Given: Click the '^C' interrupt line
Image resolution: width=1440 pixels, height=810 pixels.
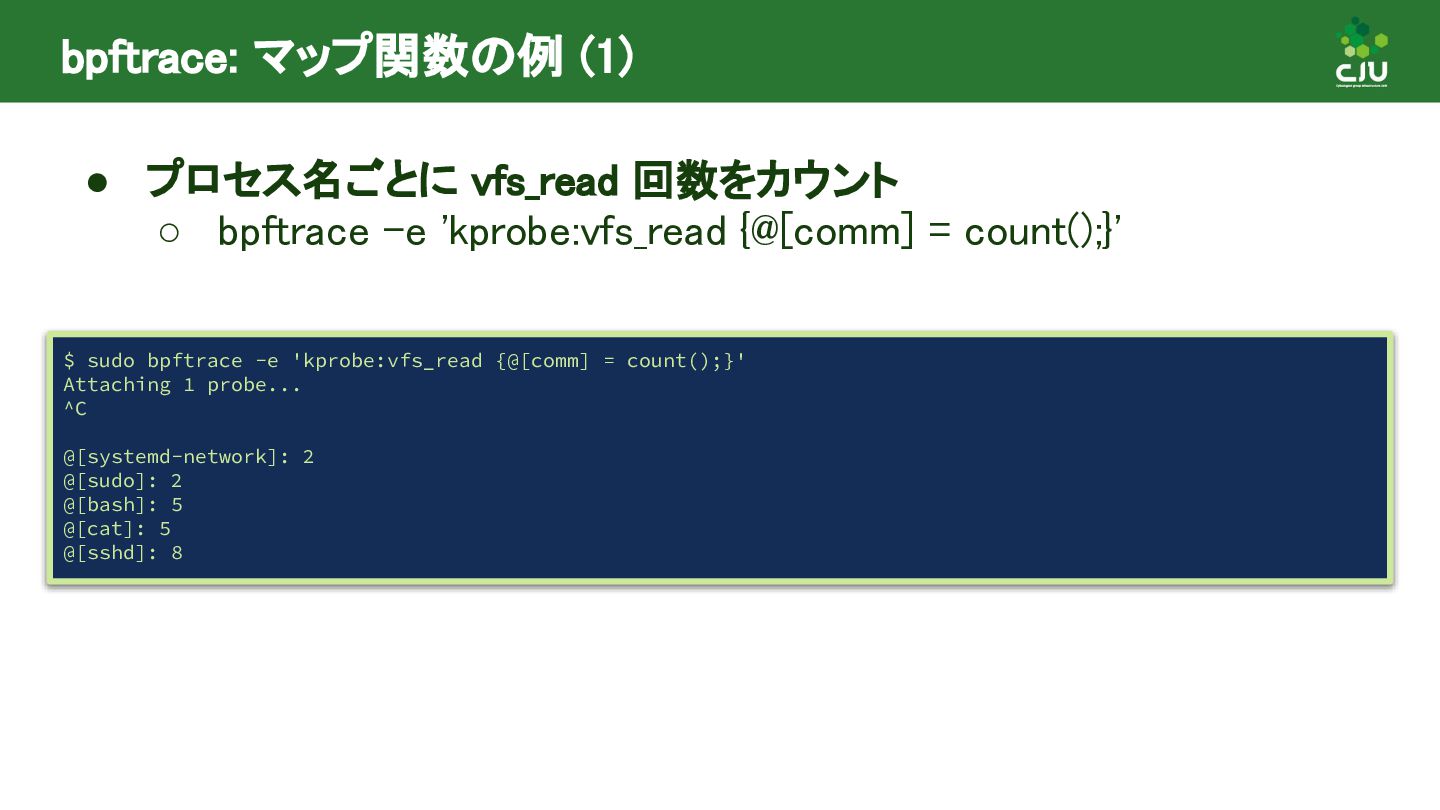Looking at the screenshot, I should [75, 408].
